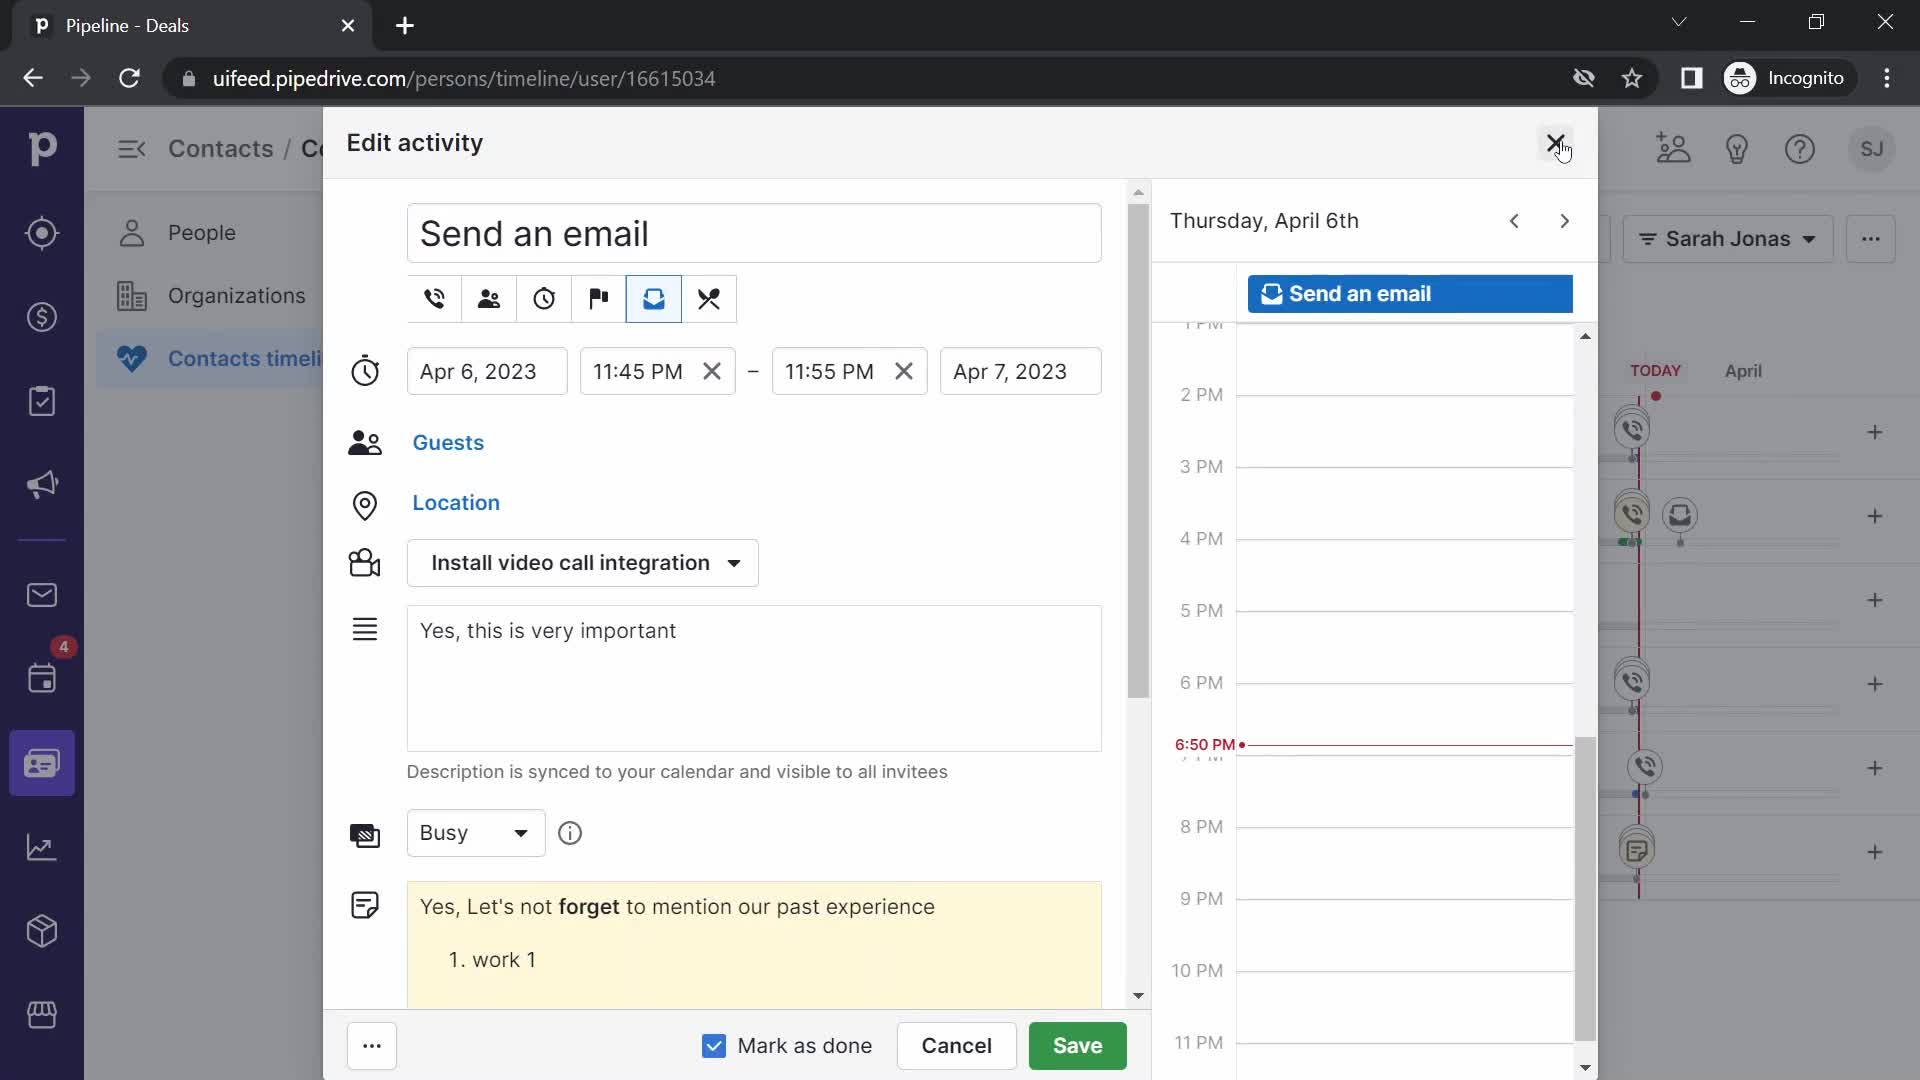
Task: Click the People navigation menu item
Action: click(203, 232)
